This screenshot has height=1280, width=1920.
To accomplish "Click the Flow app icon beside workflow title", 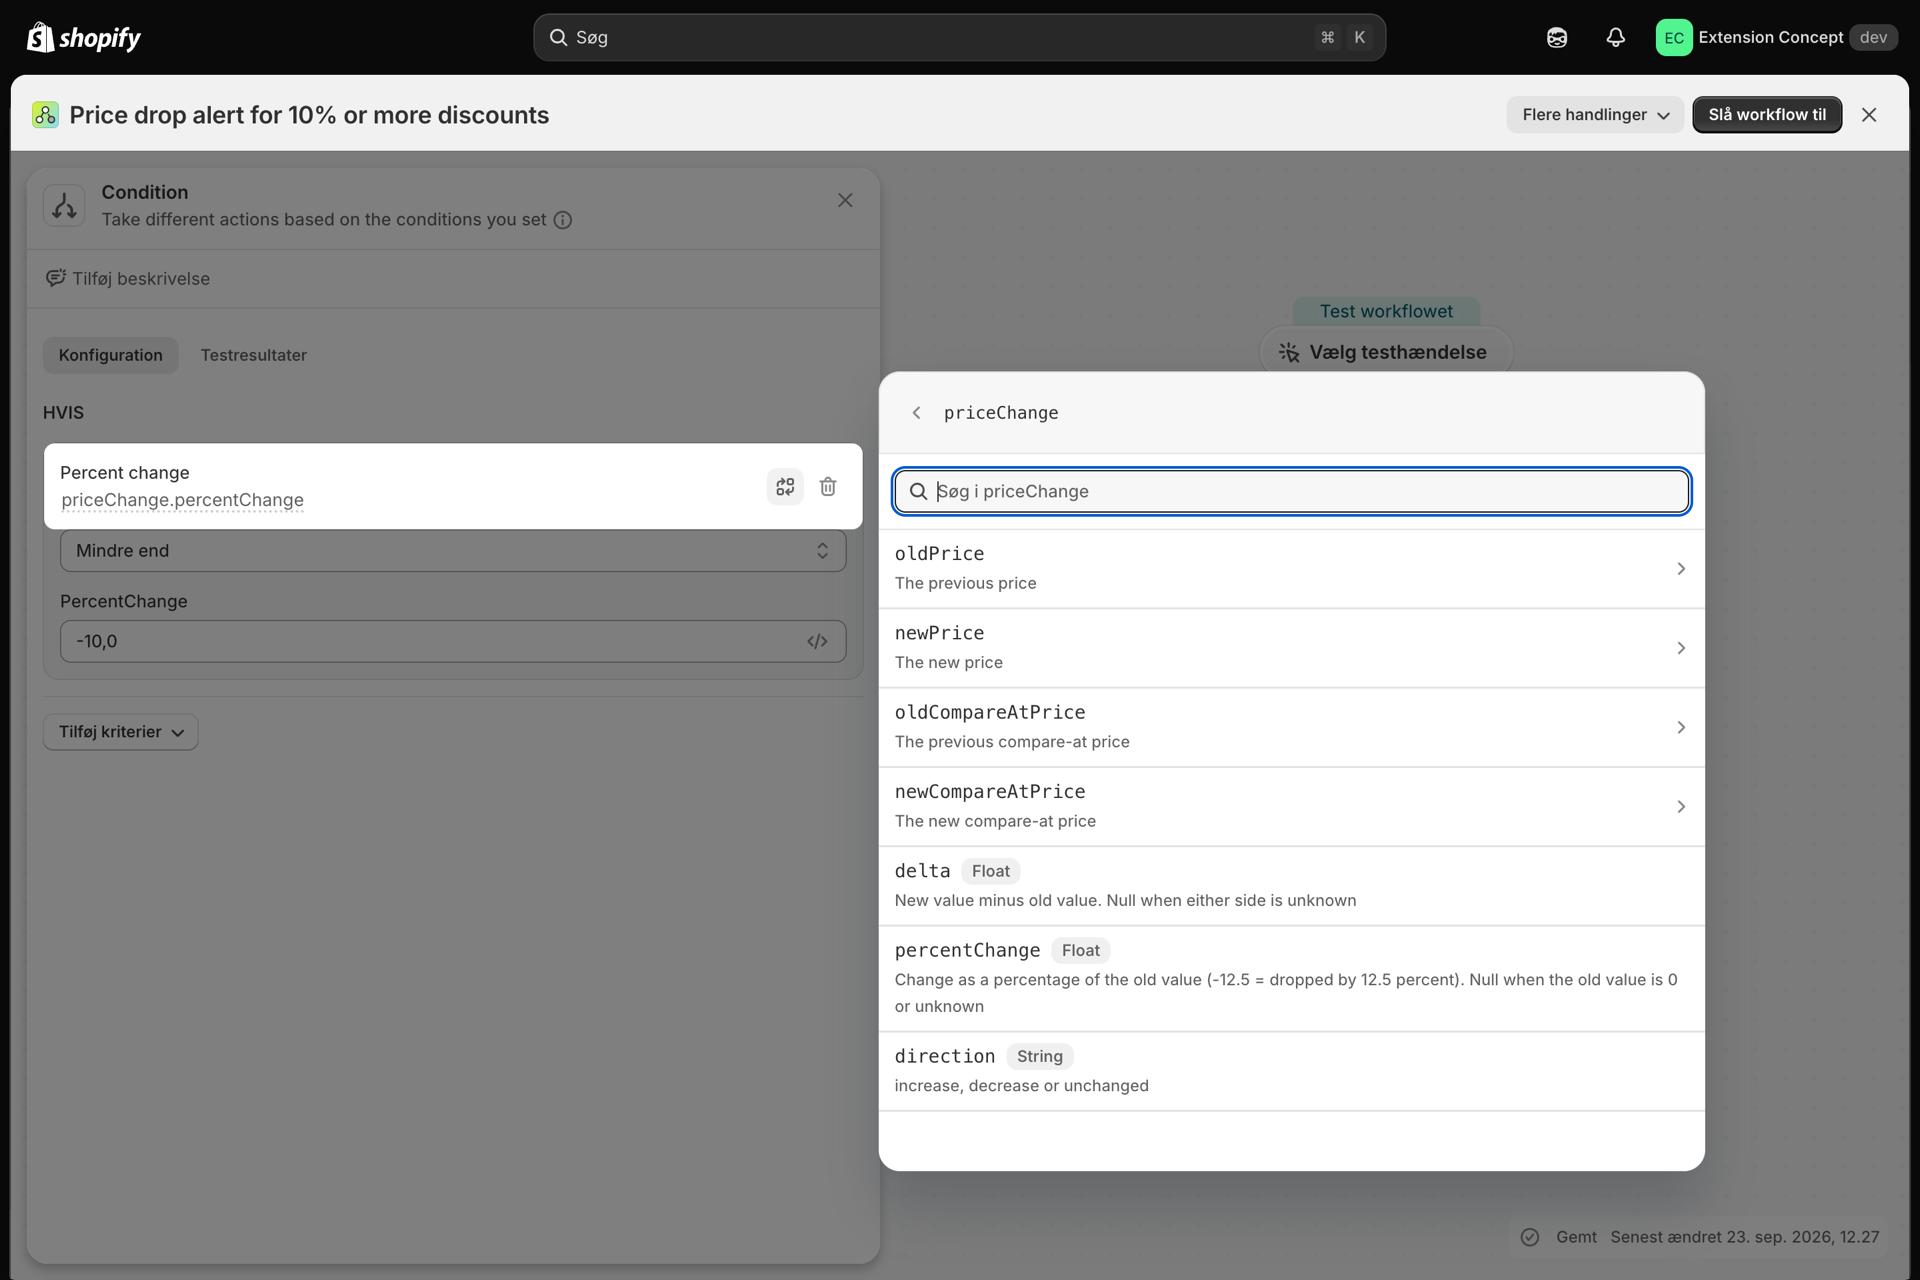I will pos(45,115).
